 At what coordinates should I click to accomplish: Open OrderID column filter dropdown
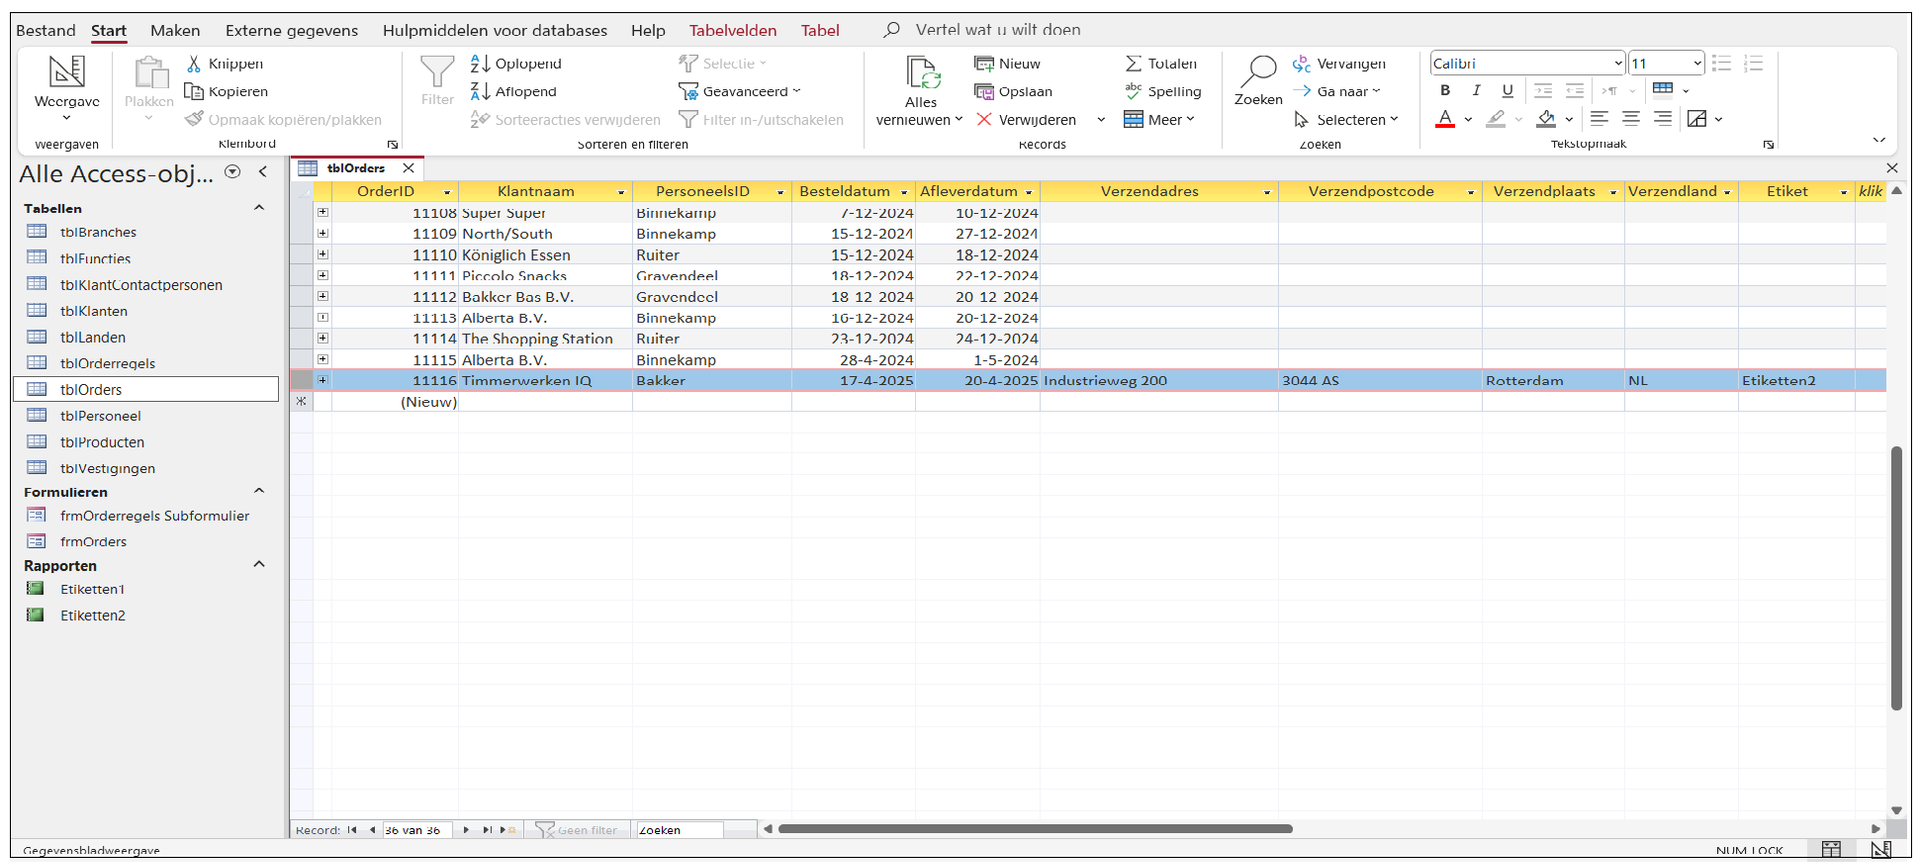click(447, 192)
